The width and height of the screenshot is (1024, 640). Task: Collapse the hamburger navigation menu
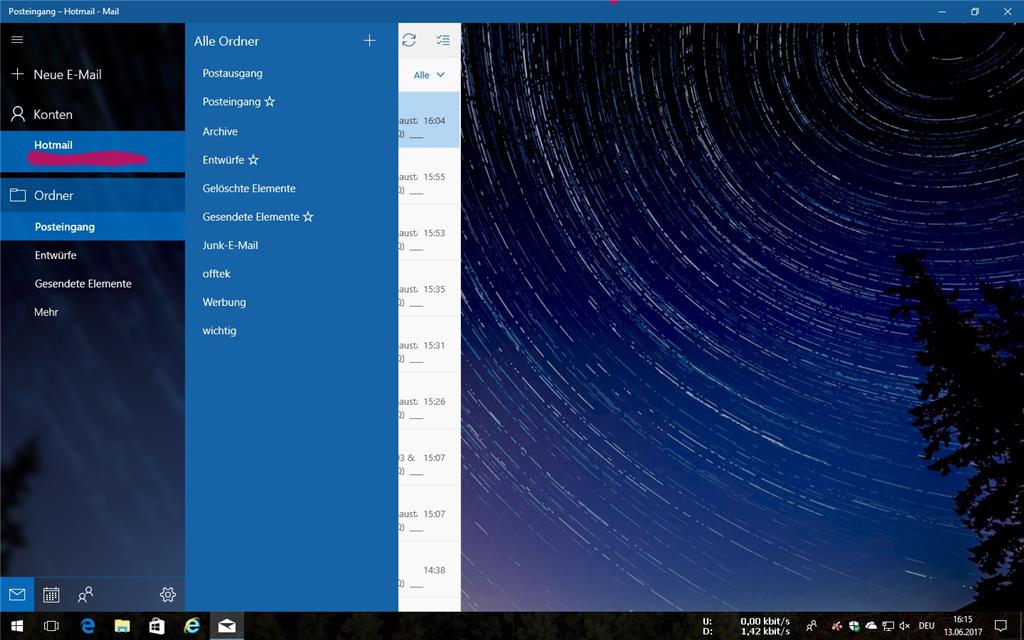point(18,40)
